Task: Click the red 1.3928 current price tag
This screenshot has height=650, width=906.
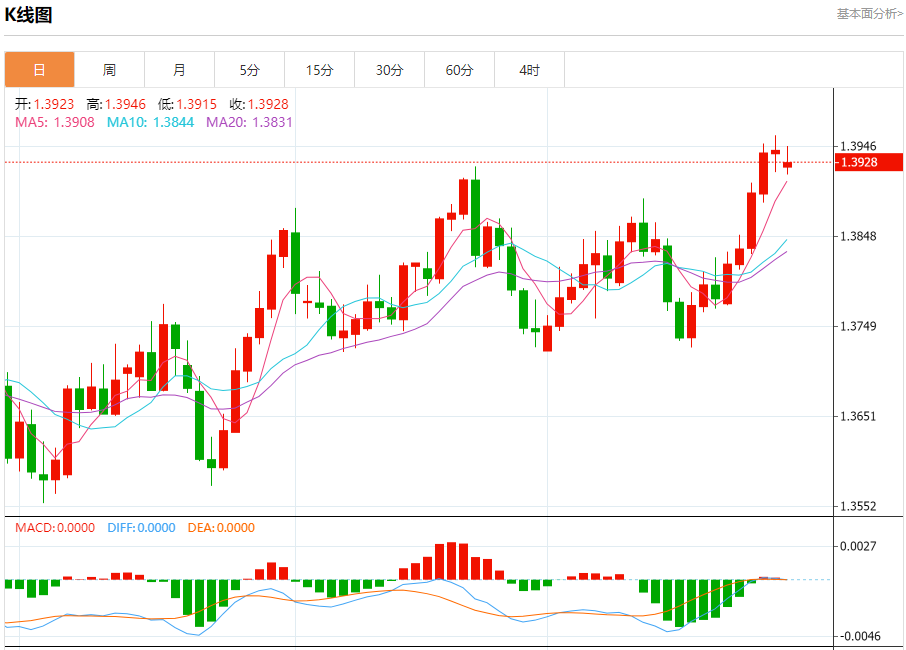Action: 868,162
